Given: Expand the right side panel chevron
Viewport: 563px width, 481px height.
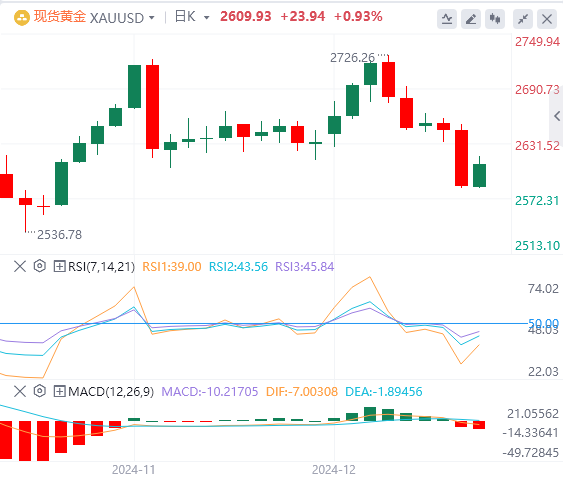Looking at the screenshot, I should [557, 116].
